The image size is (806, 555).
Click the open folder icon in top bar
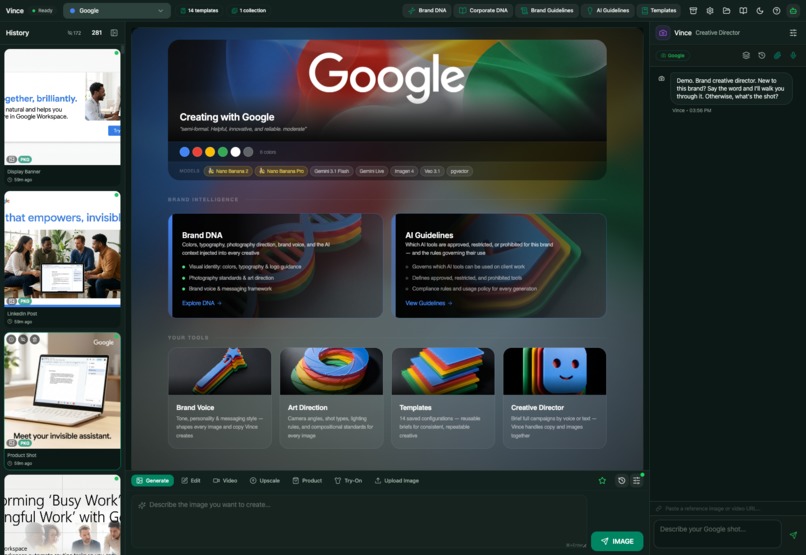[x=726, y=10]
